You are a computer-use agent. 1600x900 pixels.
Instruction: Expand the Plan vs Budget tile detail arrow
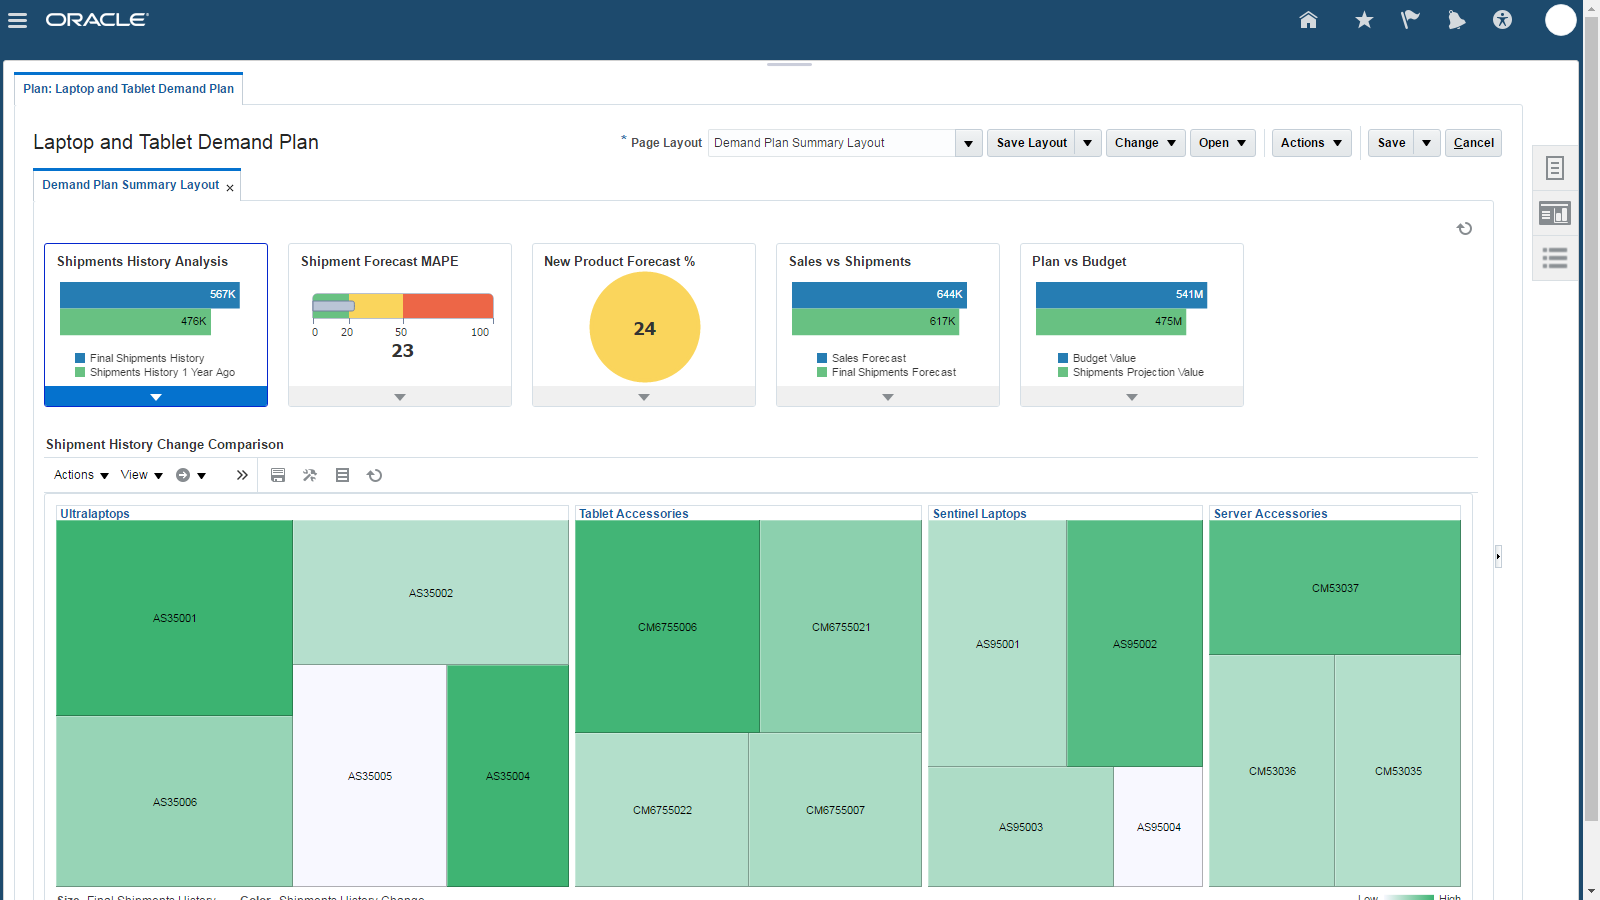1131,397
